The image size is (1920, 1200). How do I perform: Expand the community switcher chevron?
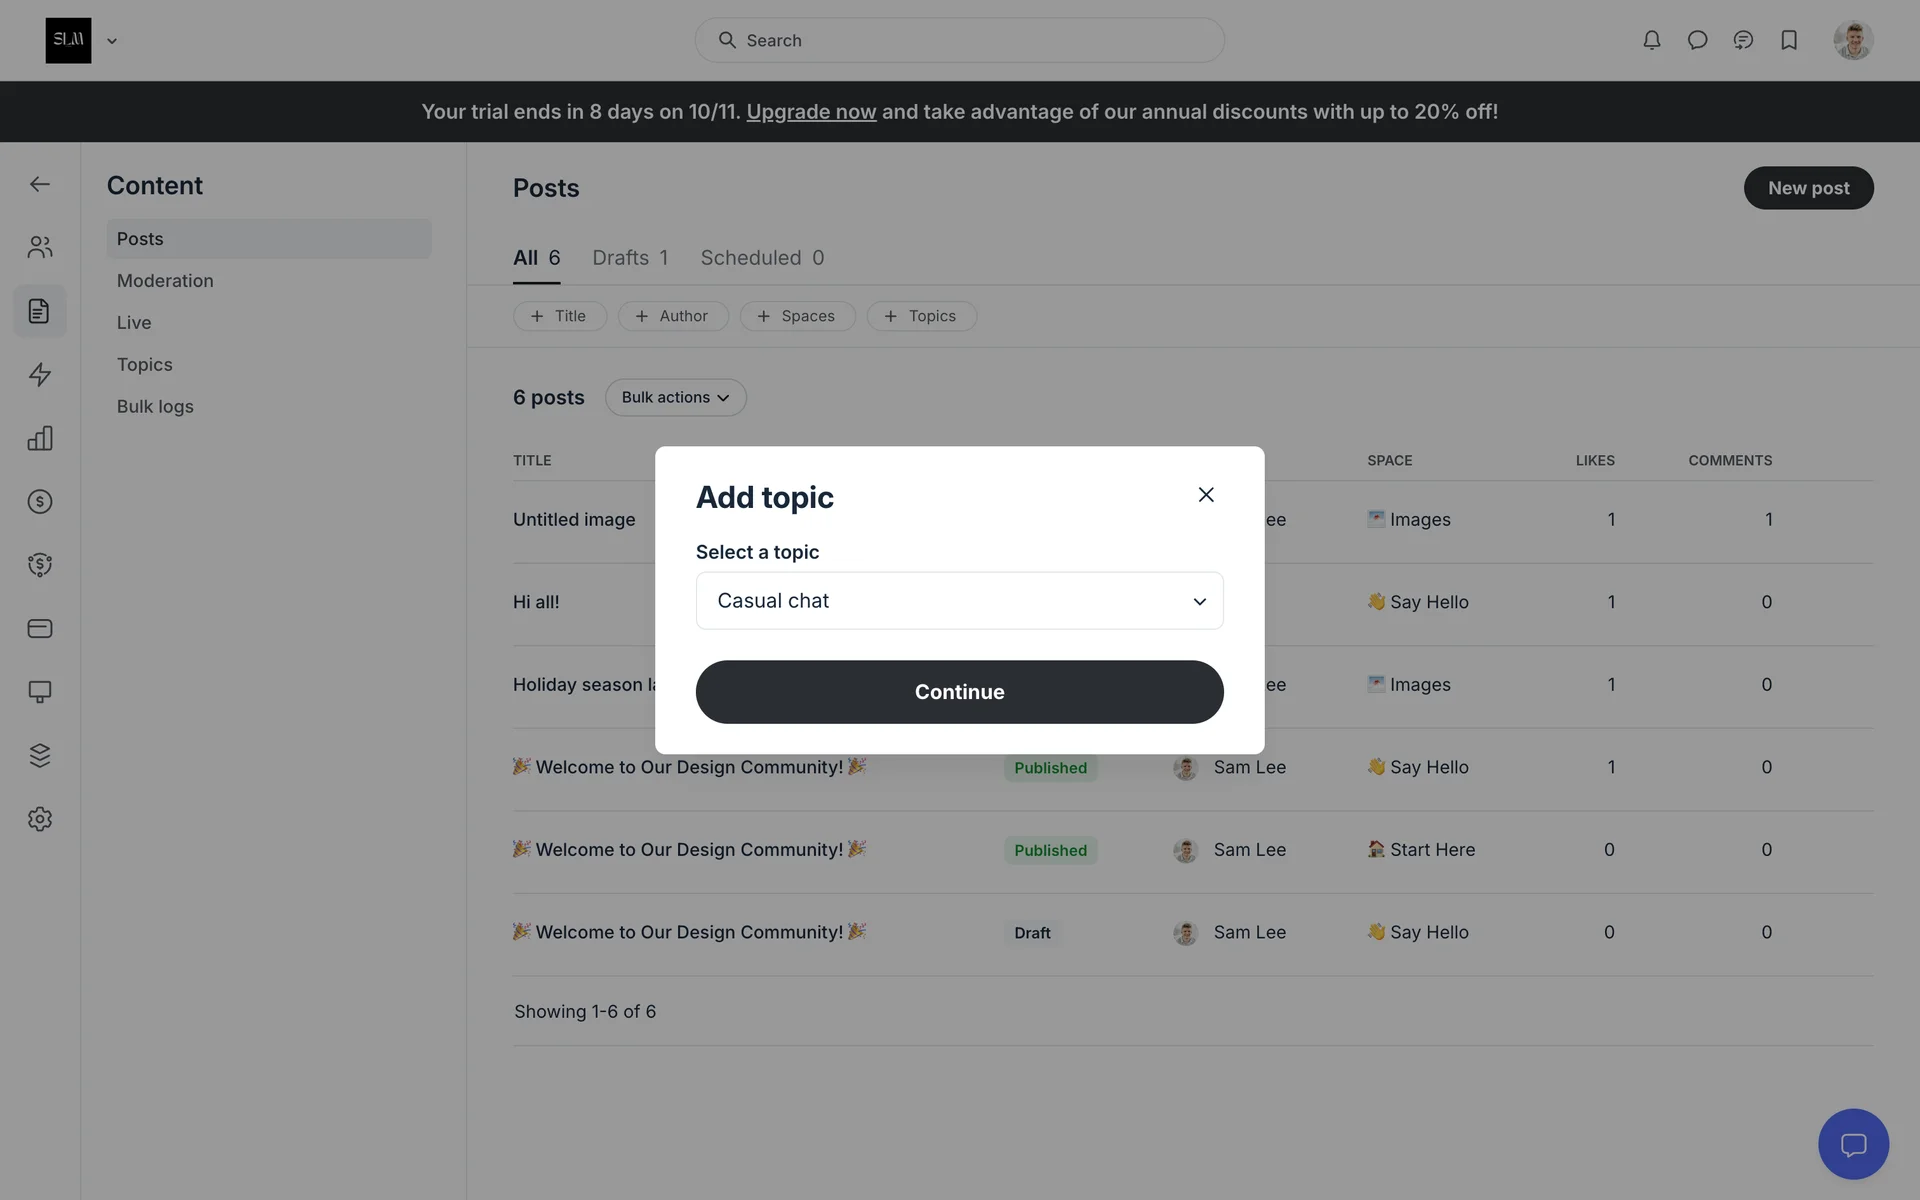tap(112, 41)
